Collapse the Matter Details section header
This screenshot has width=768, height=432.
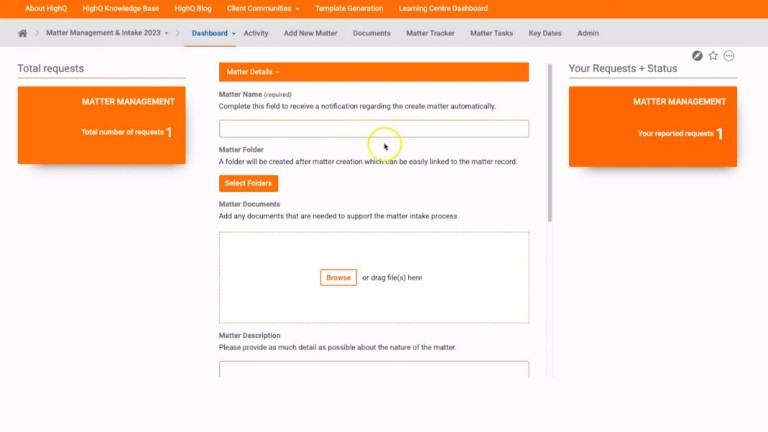252,72
